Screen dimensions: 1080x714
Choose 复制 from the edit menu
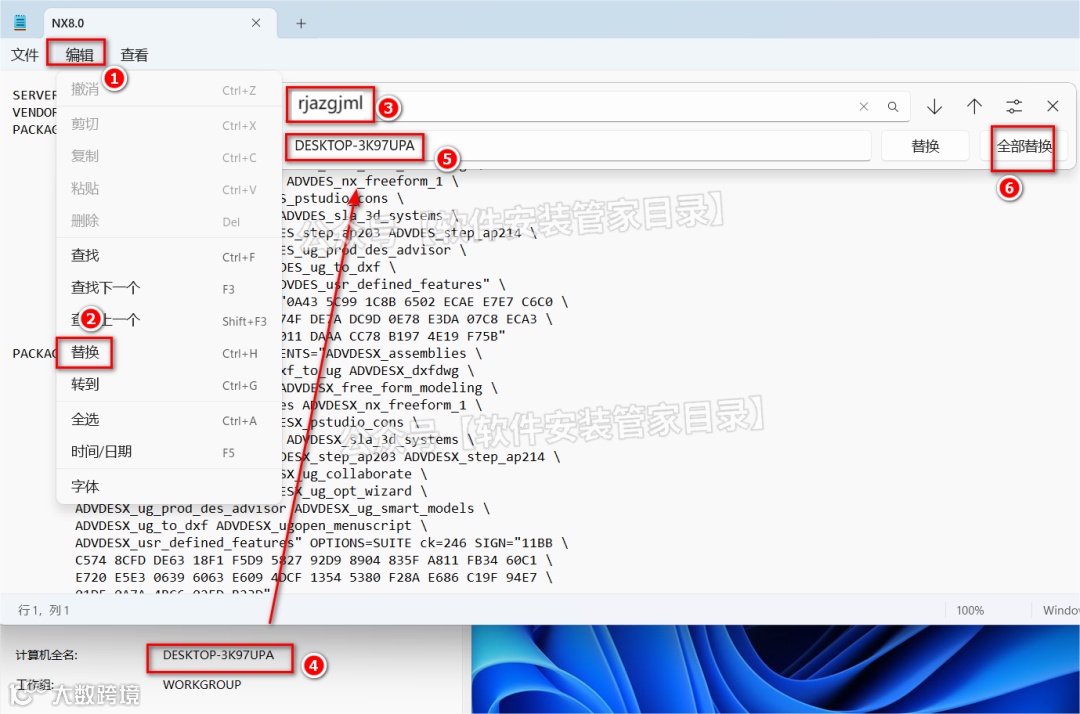pyautogui.click(x=169, y=157)
